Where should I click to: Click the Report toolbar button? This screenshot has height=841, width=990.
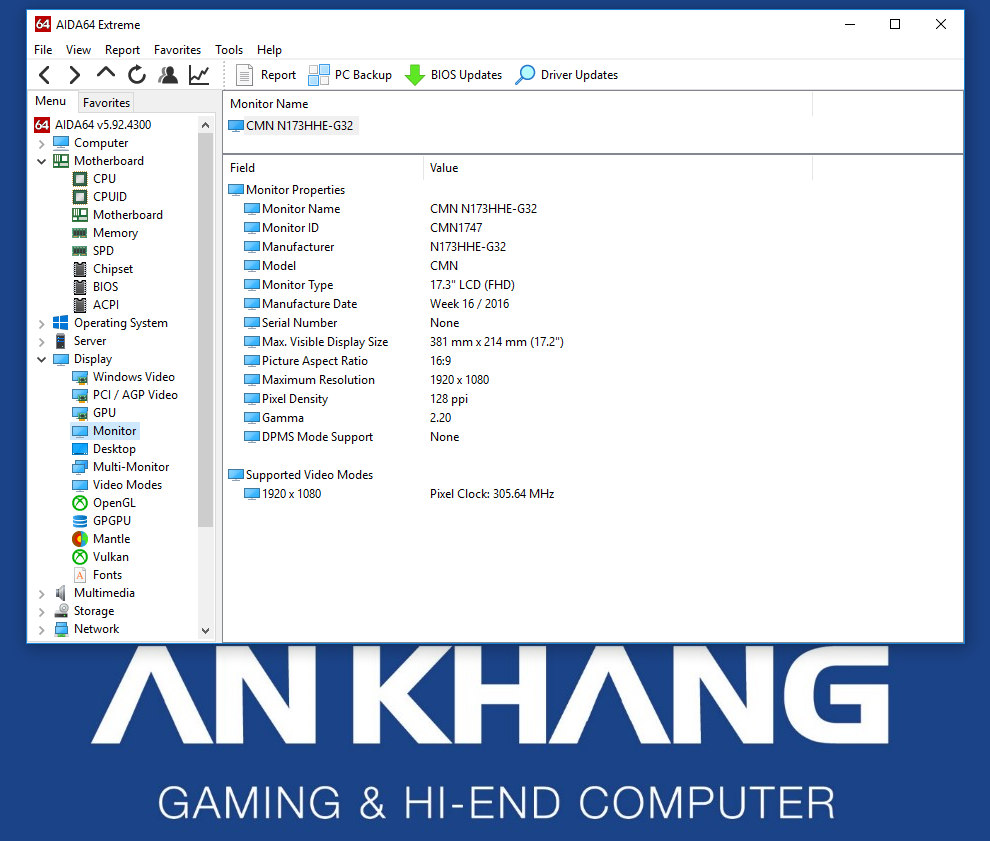point(265,75)
